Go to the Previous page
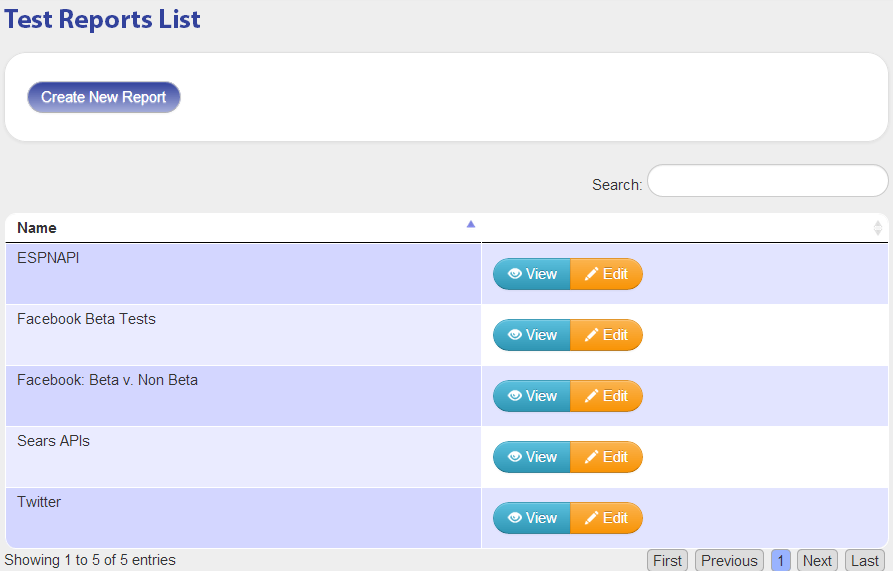The height and width of the screenshot is (571, 893). (730, 561)
